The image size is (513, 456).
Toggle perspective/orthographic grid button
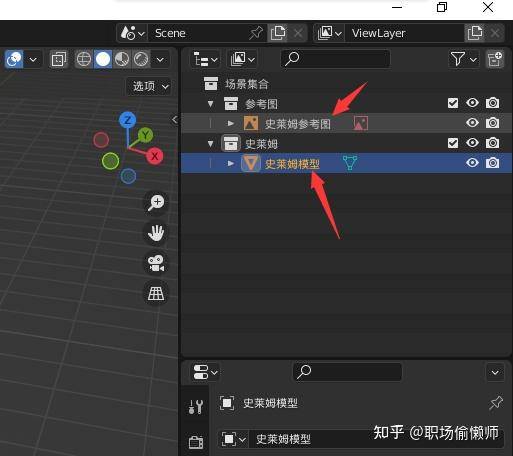(x=156, y=293)
